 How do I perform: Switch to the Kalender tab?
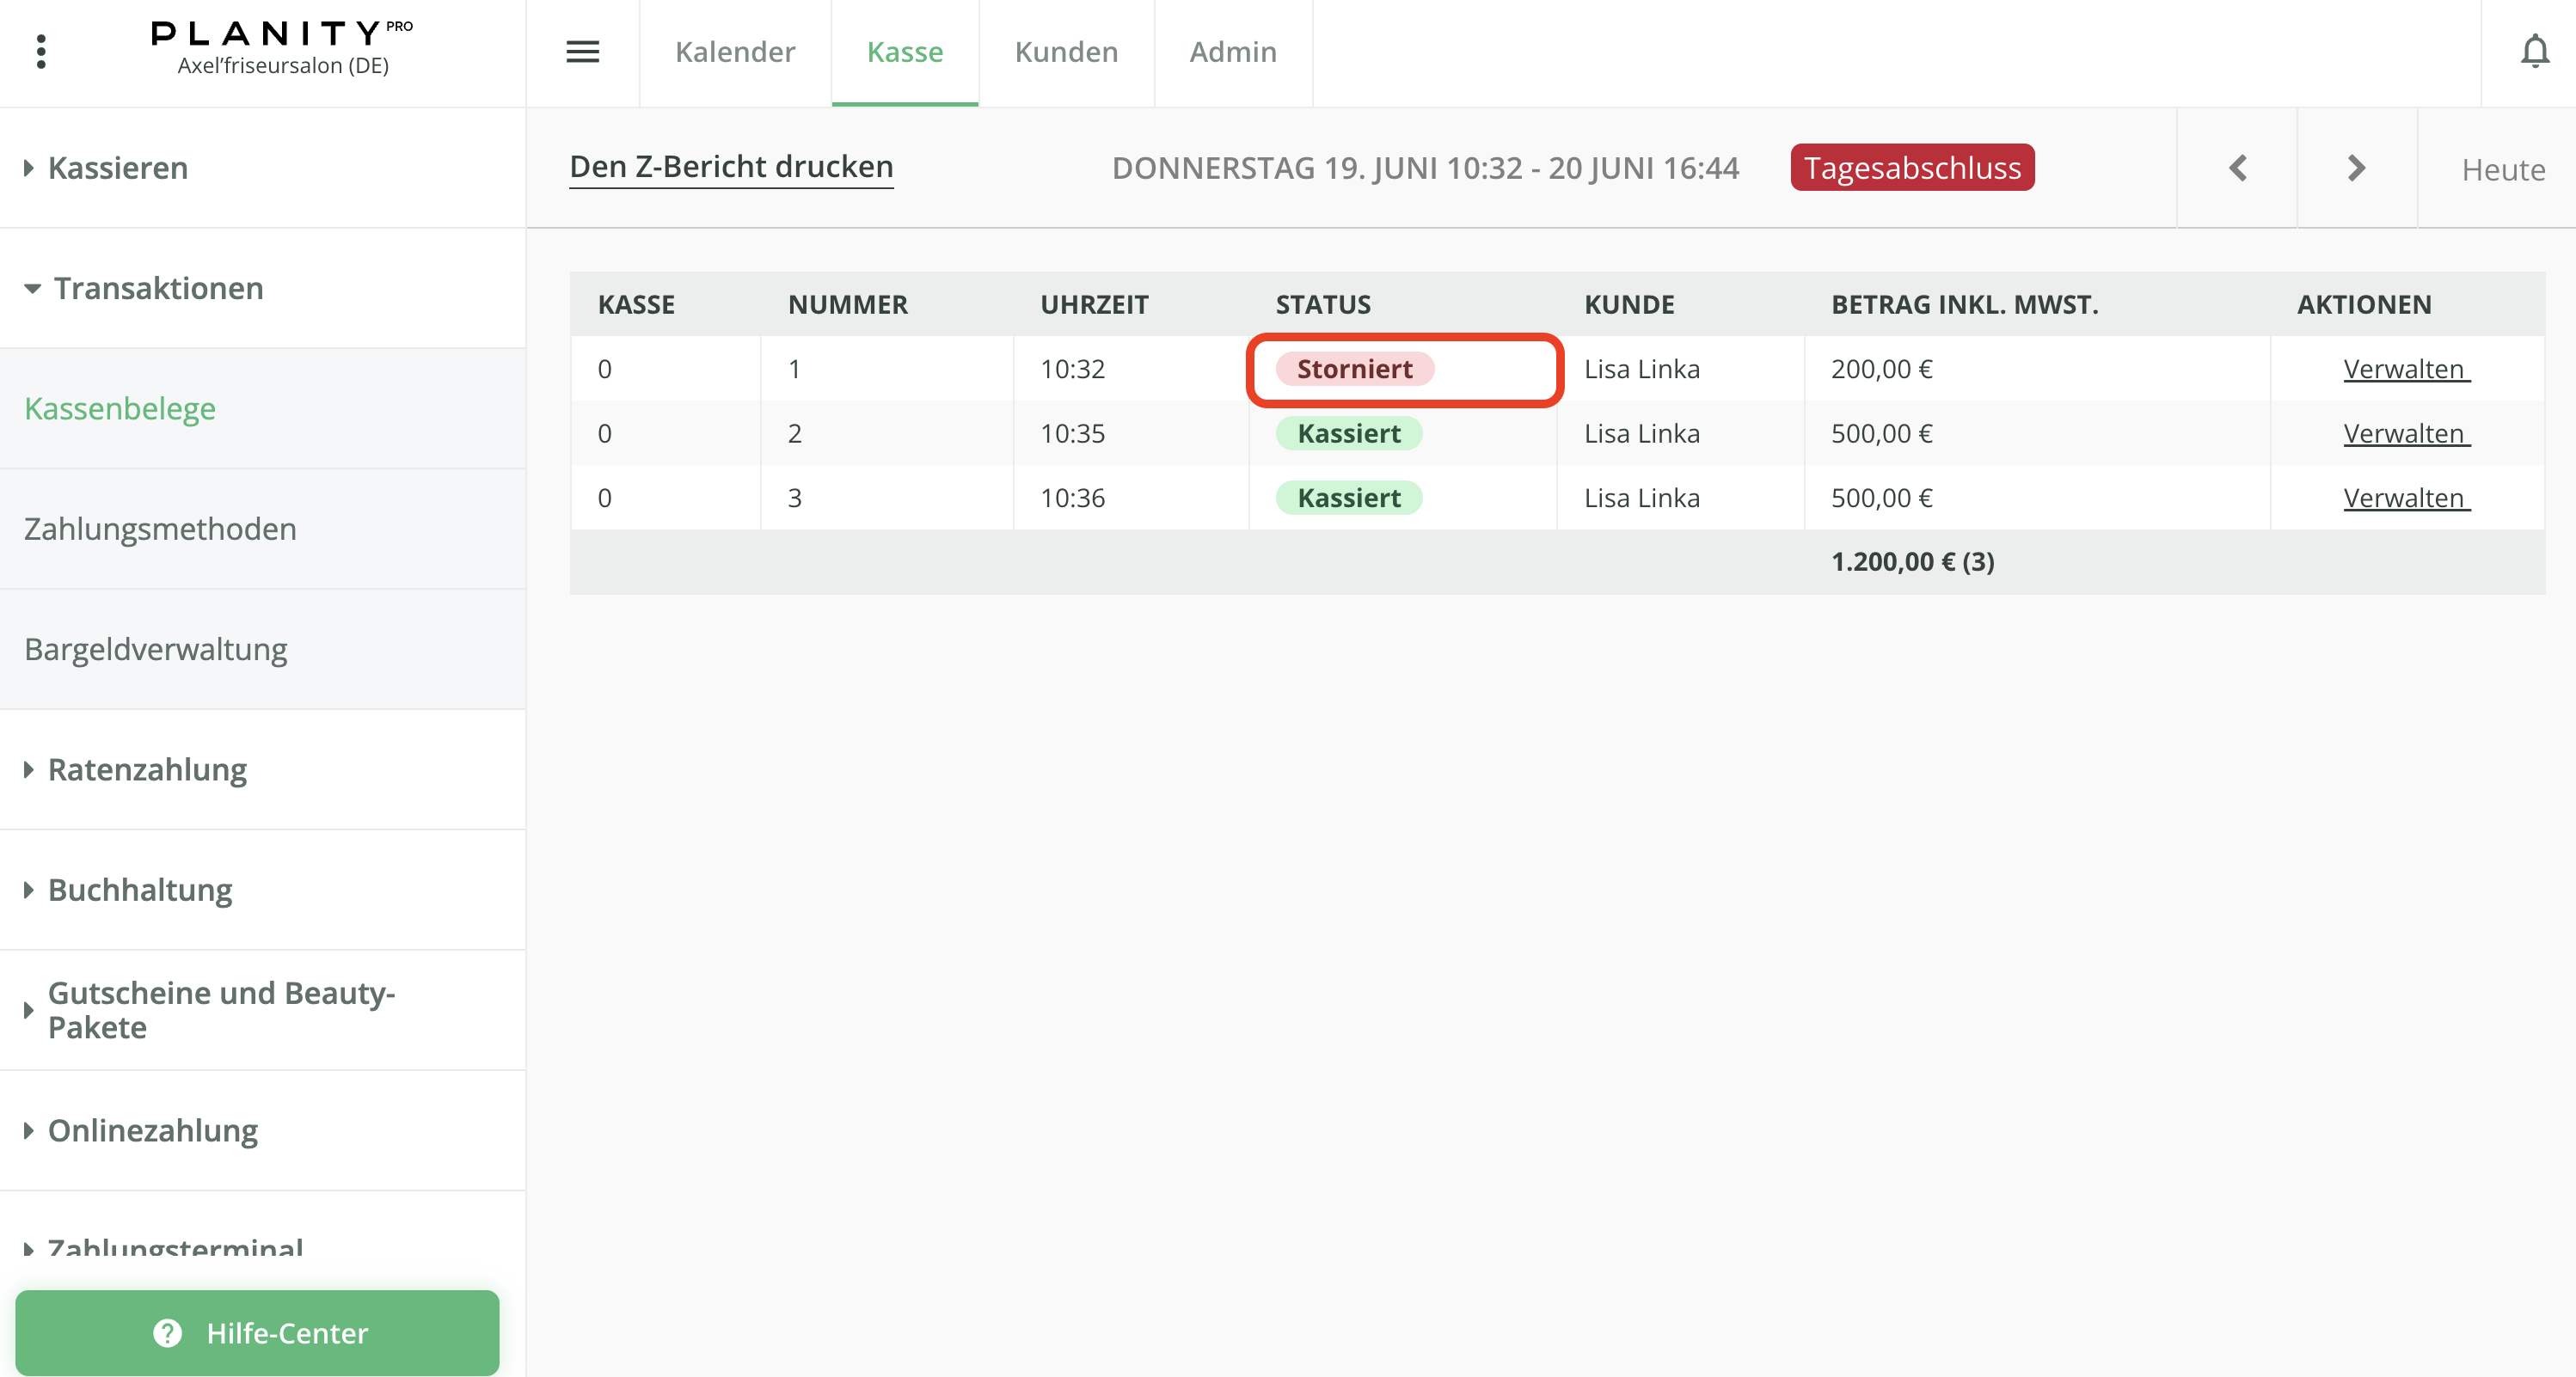[734, 51]
